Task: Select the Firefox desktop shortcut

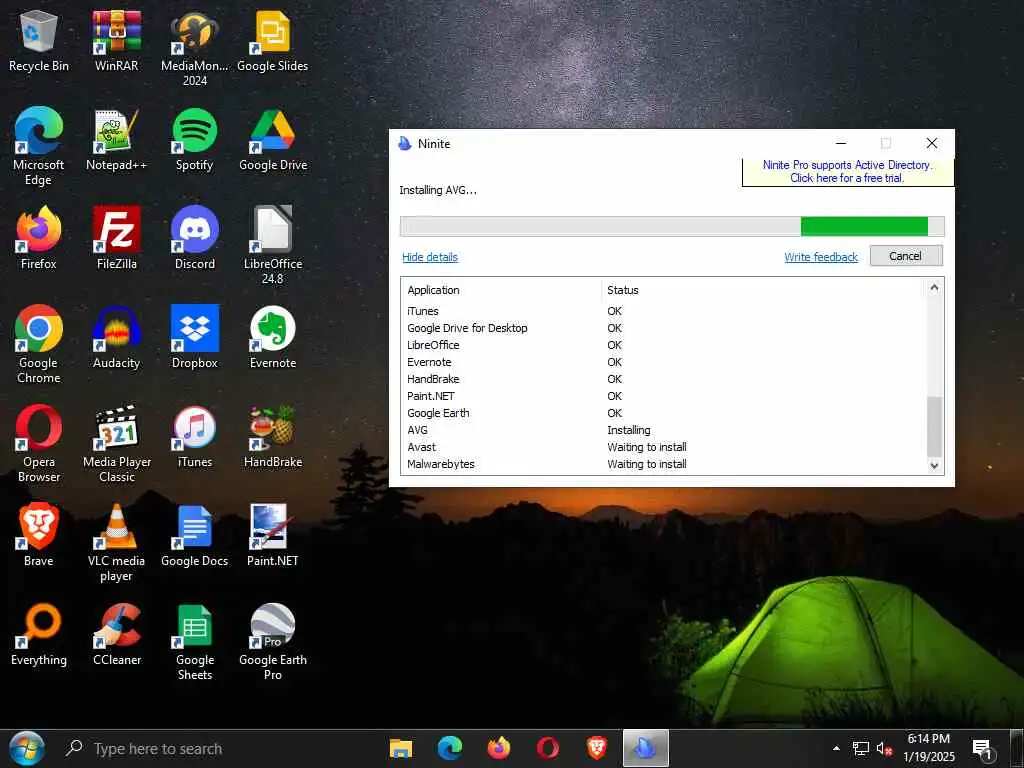Action: [39, 239]
